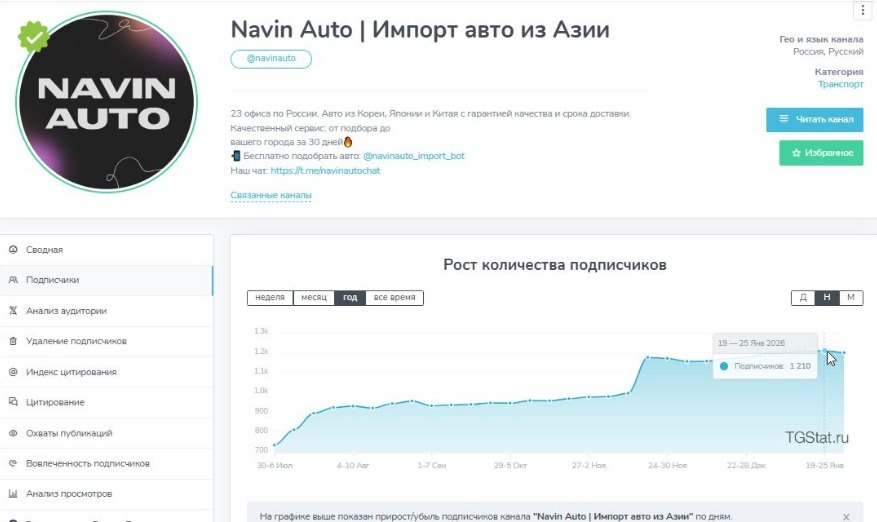Set chart grouping to М (months)
877x522 pixels.
[851, 298]
